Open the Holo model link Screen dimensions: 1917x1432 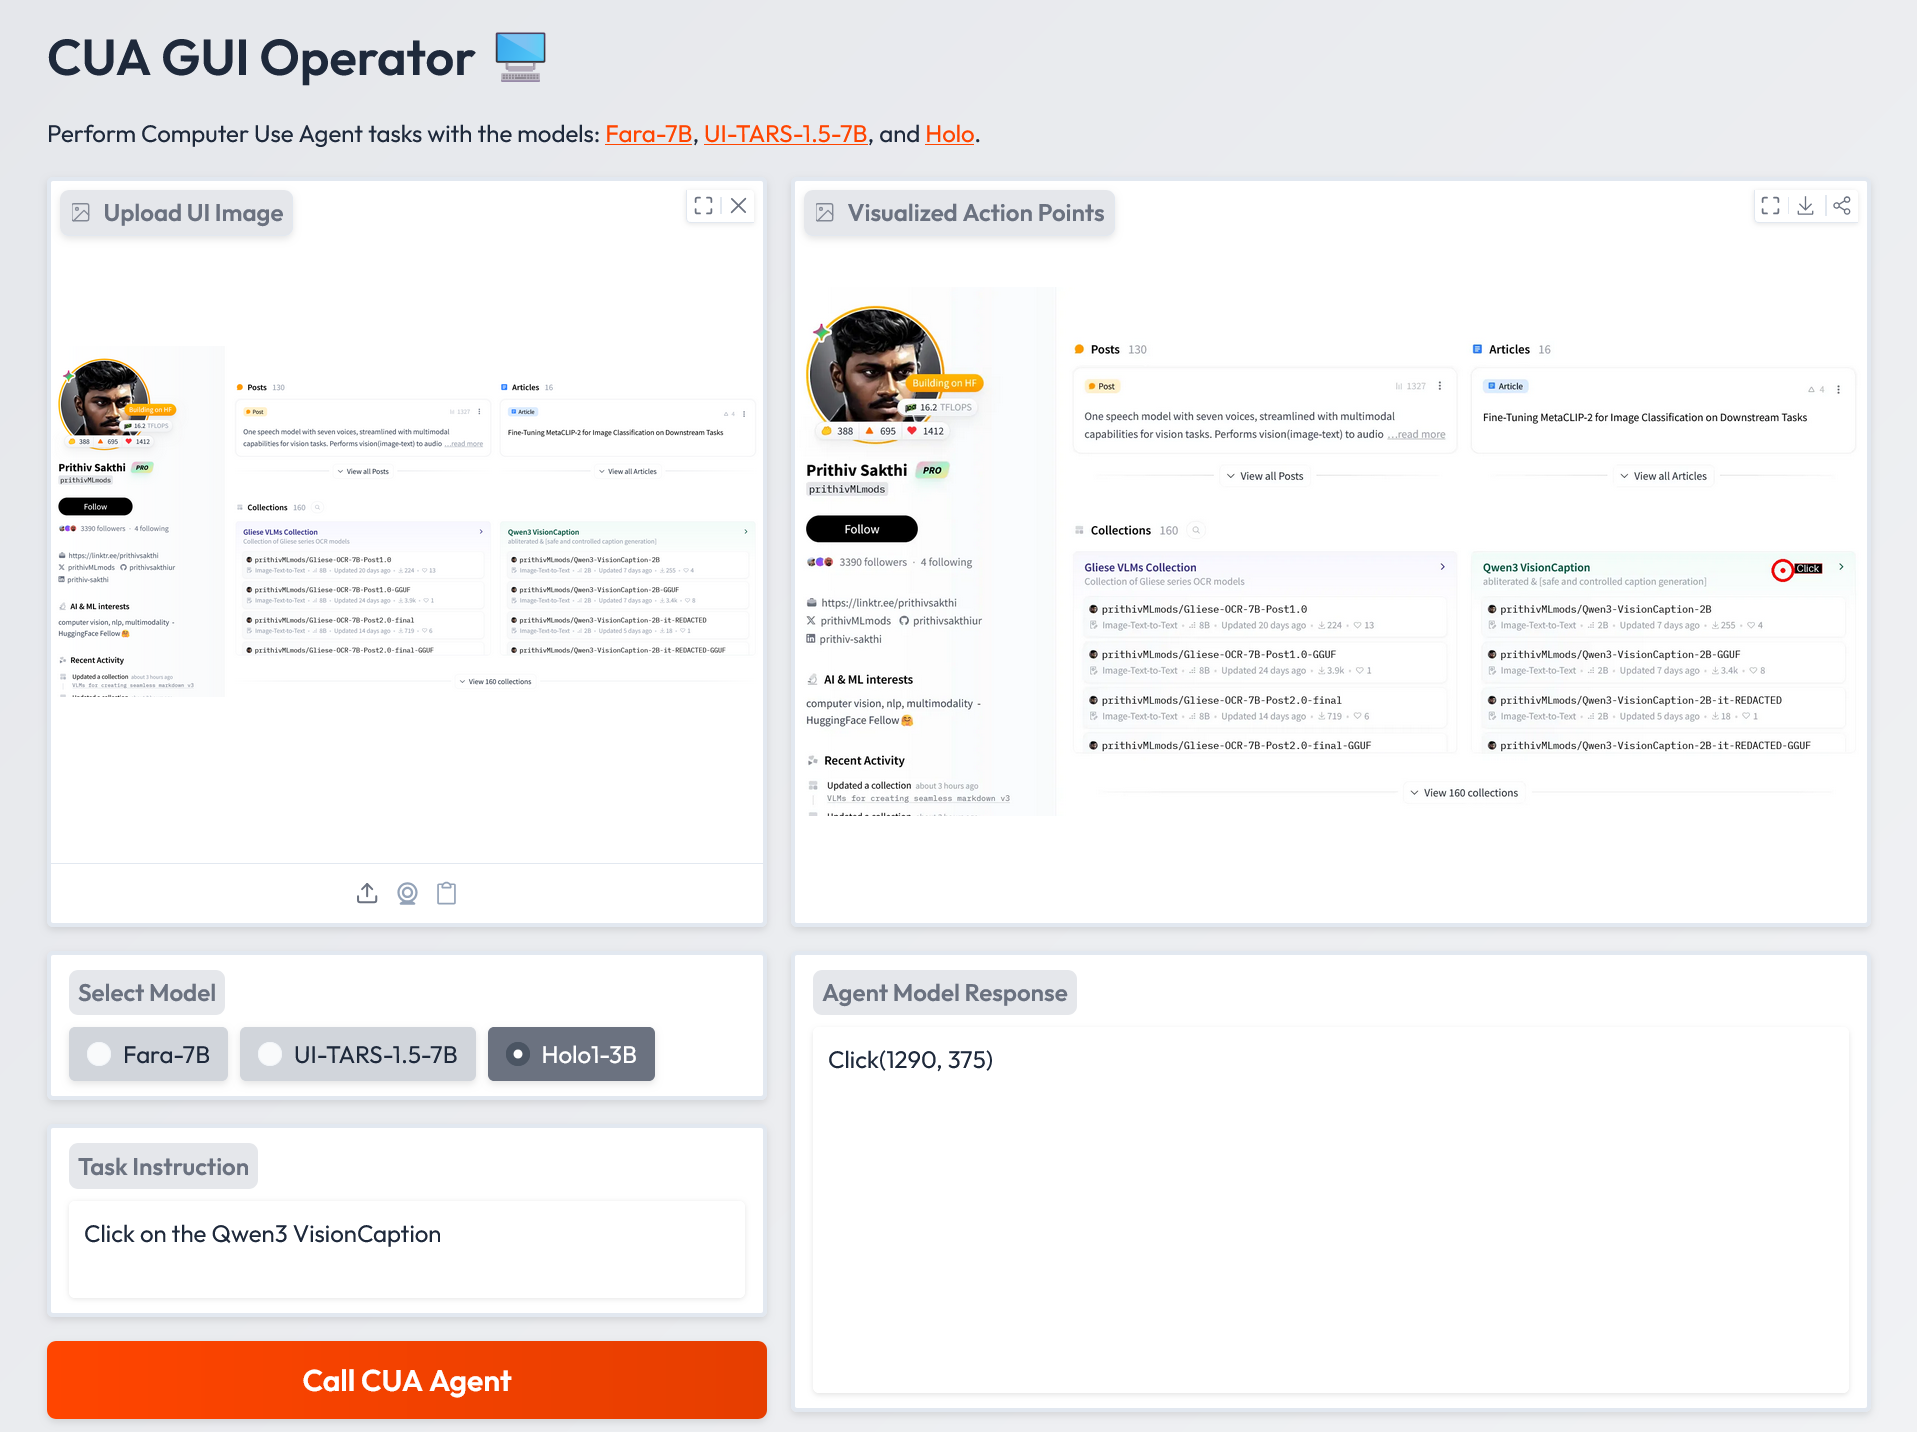point(949,134)
